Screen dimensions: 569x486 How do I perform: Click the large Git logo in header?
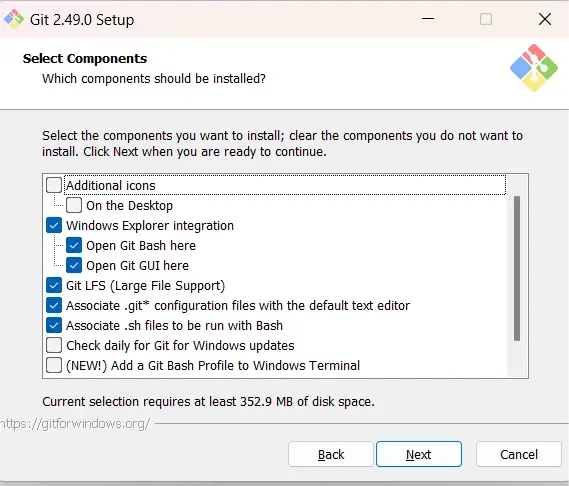(x=533, y=68)
